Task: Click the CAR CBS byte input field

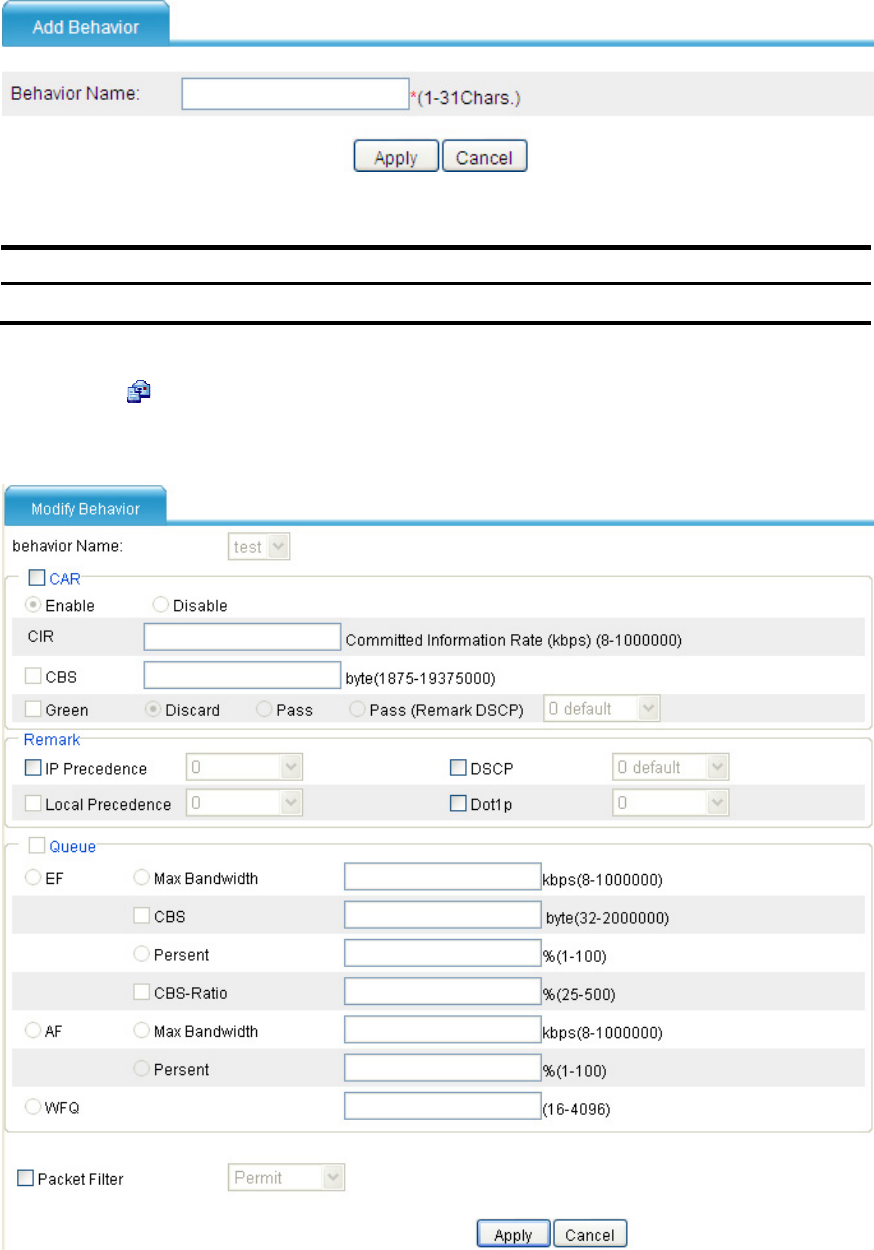Action: (243, 676)
